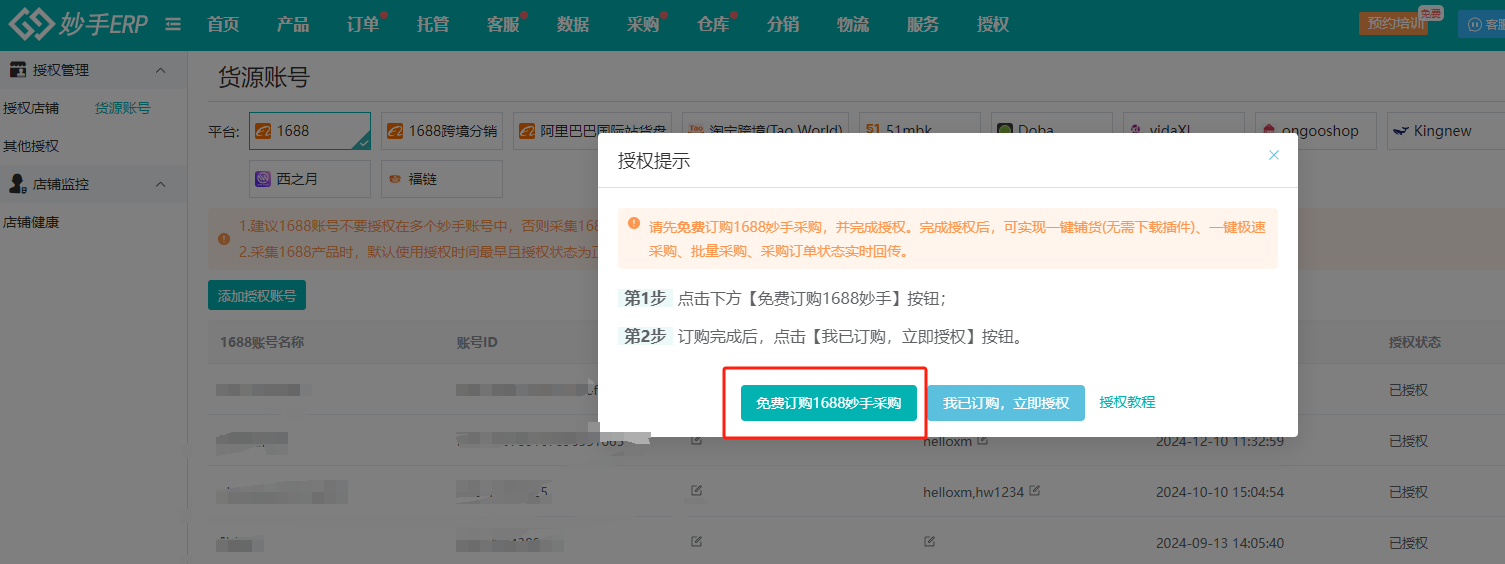Select the Kingnew platform tab
The image size is (1505, 564).
[x=1446, y=131]
